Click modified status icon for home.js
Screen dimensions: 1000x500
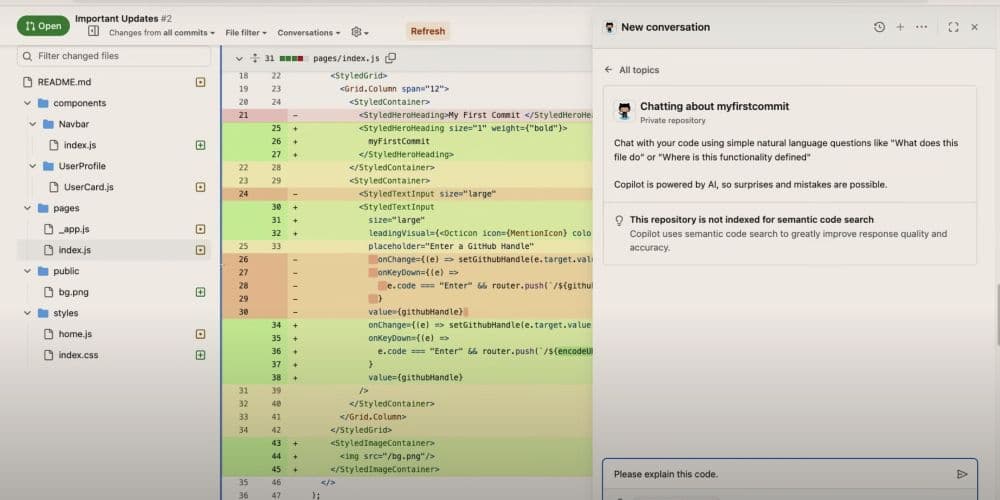(200, 334)
